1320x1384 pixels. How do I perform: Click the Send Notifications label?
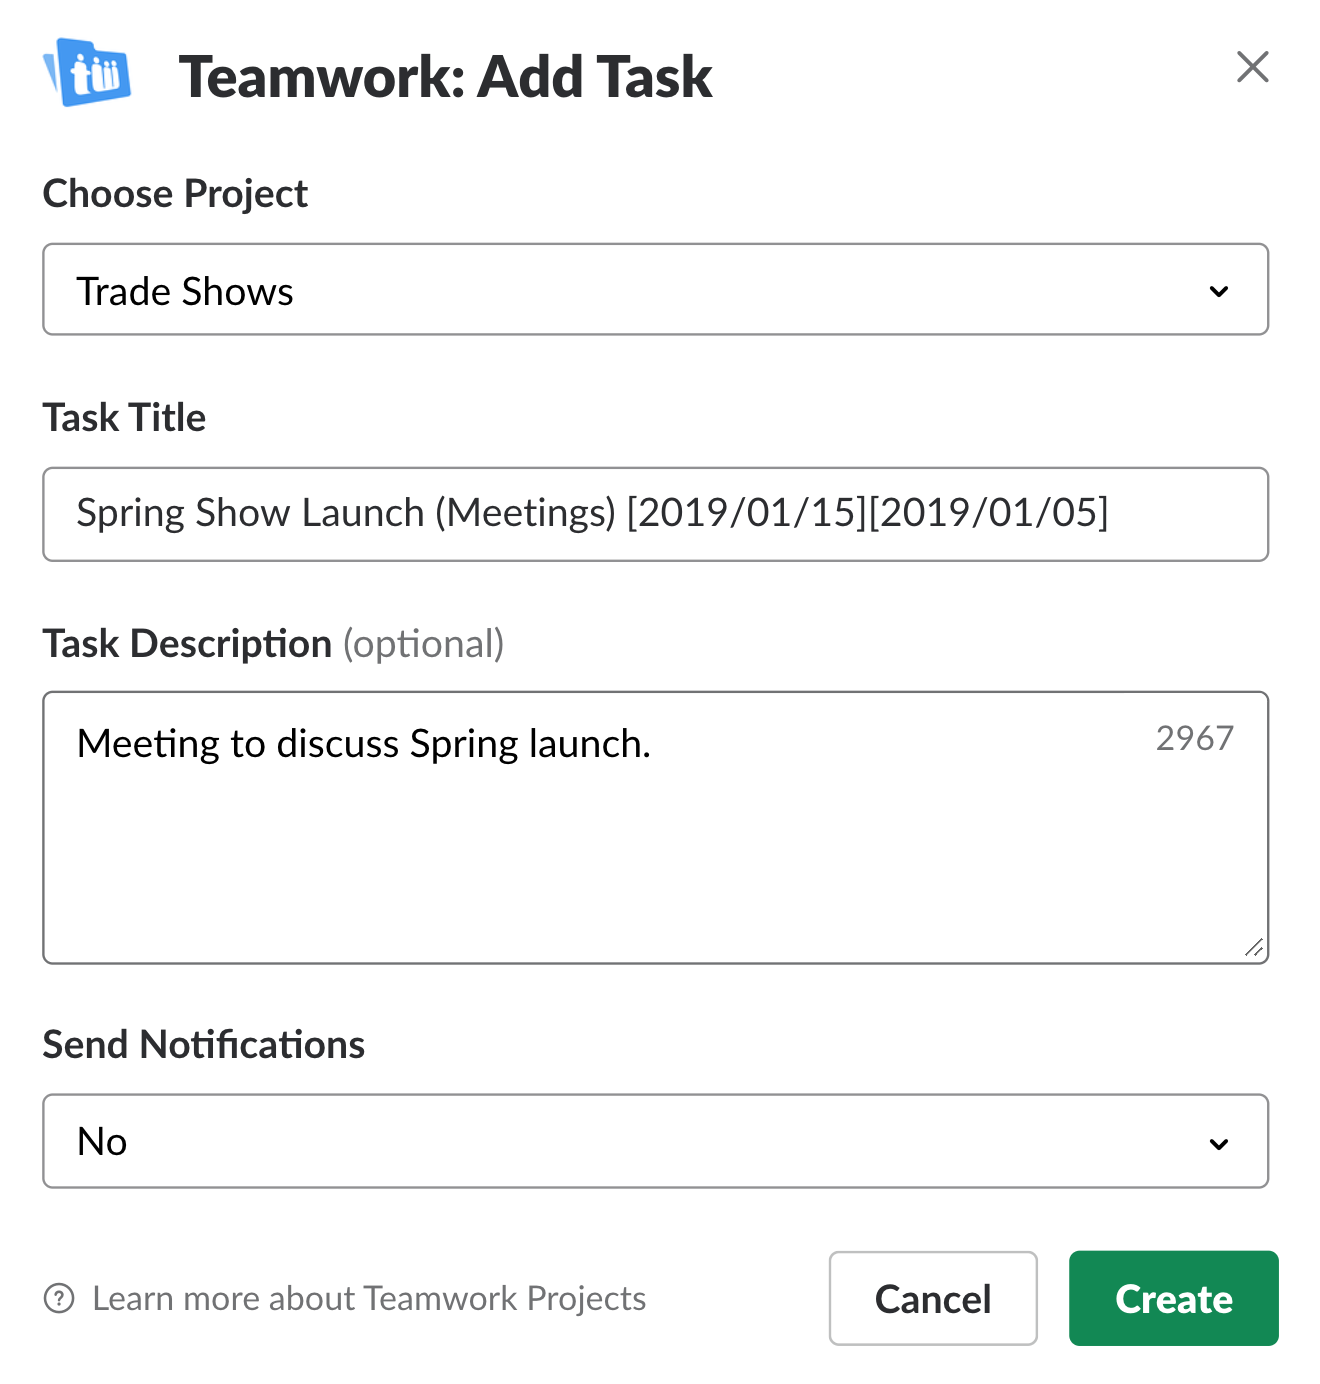[x=204, y=1045]
